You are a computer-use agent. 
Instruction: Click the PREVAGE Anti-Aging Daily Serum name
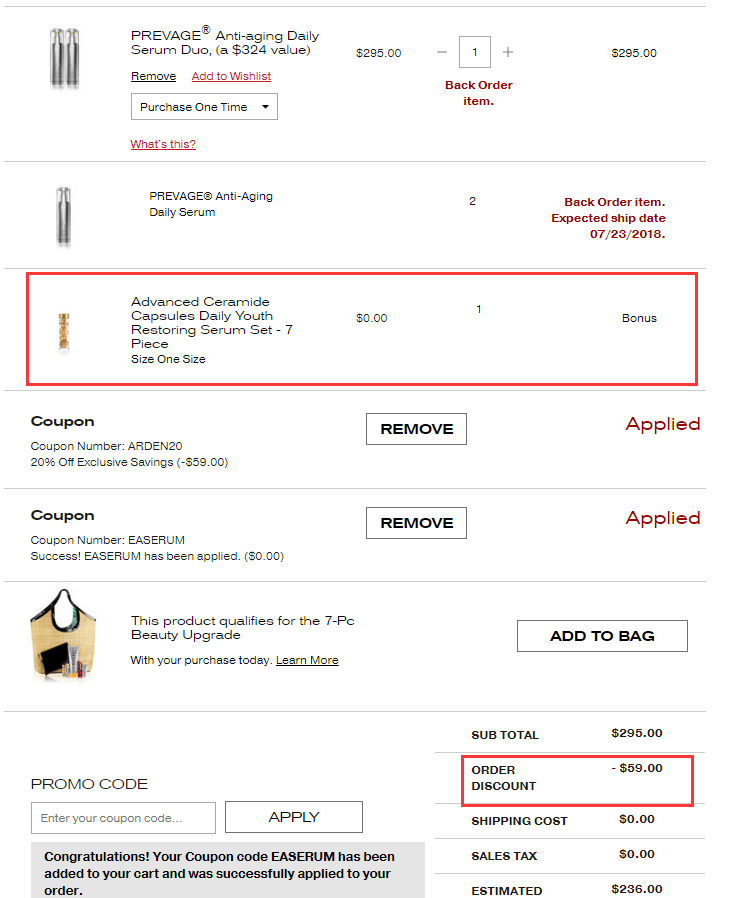tap(210, 204)
